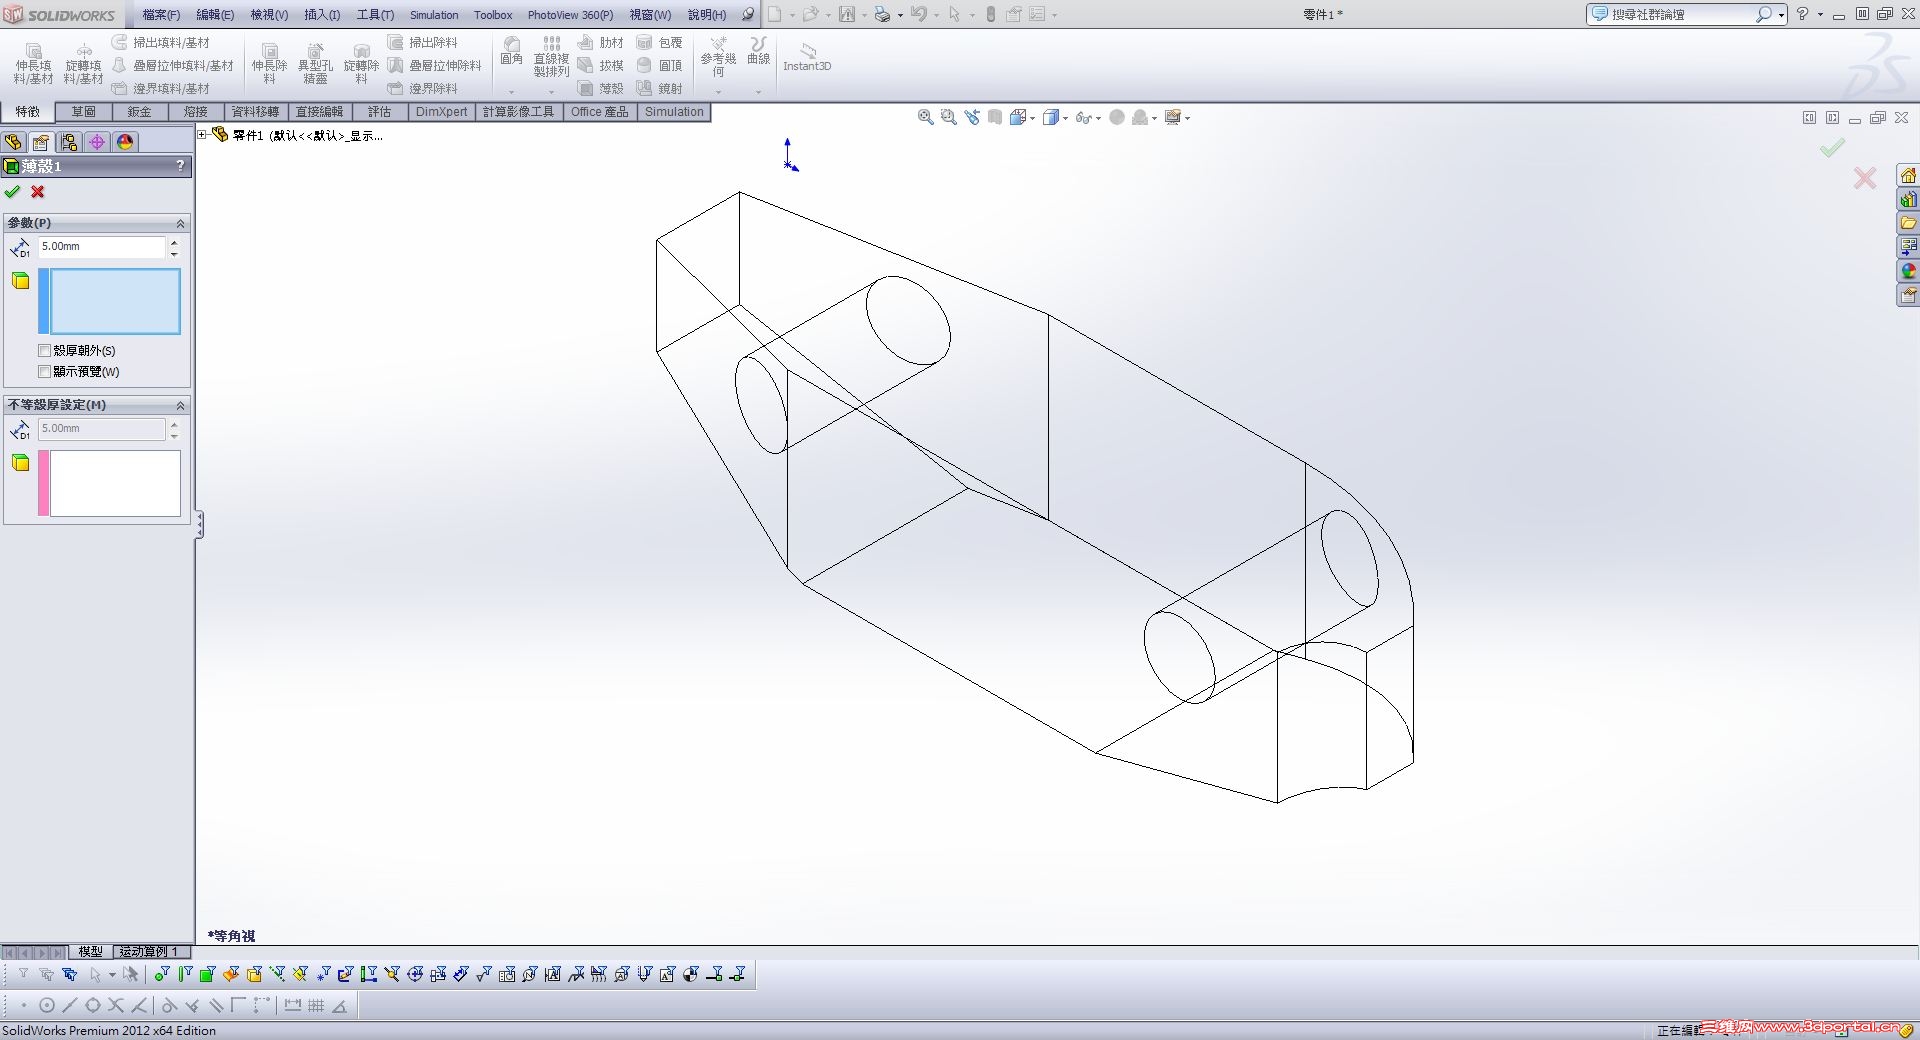Open the Display Style cube dropdown

1055,118
